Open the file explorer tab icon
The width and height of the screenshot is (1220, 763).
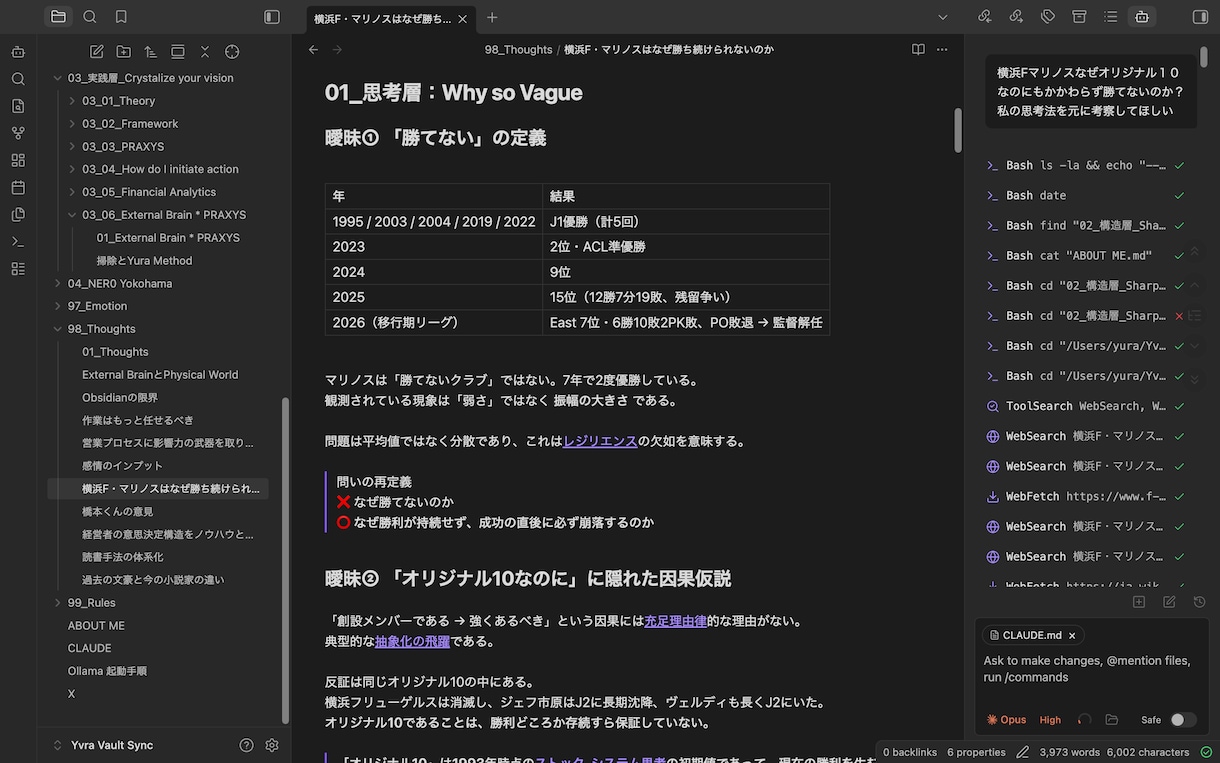point(58,17)
